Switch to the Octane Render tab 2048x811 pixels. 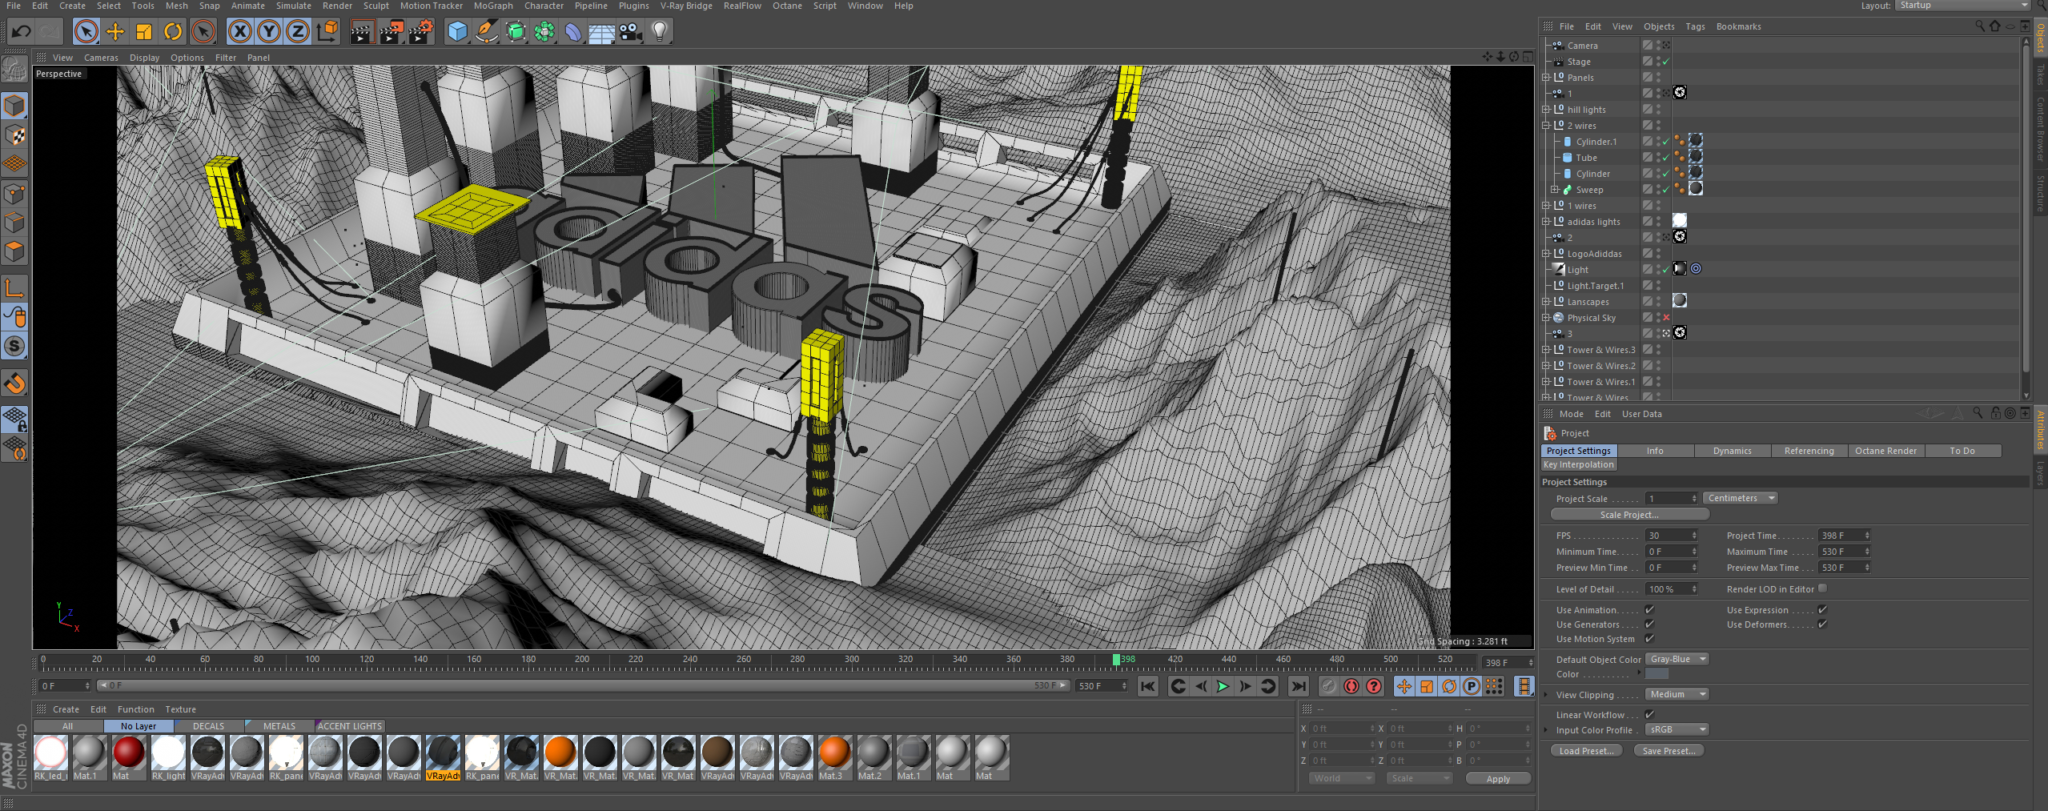coord(1886,451)
